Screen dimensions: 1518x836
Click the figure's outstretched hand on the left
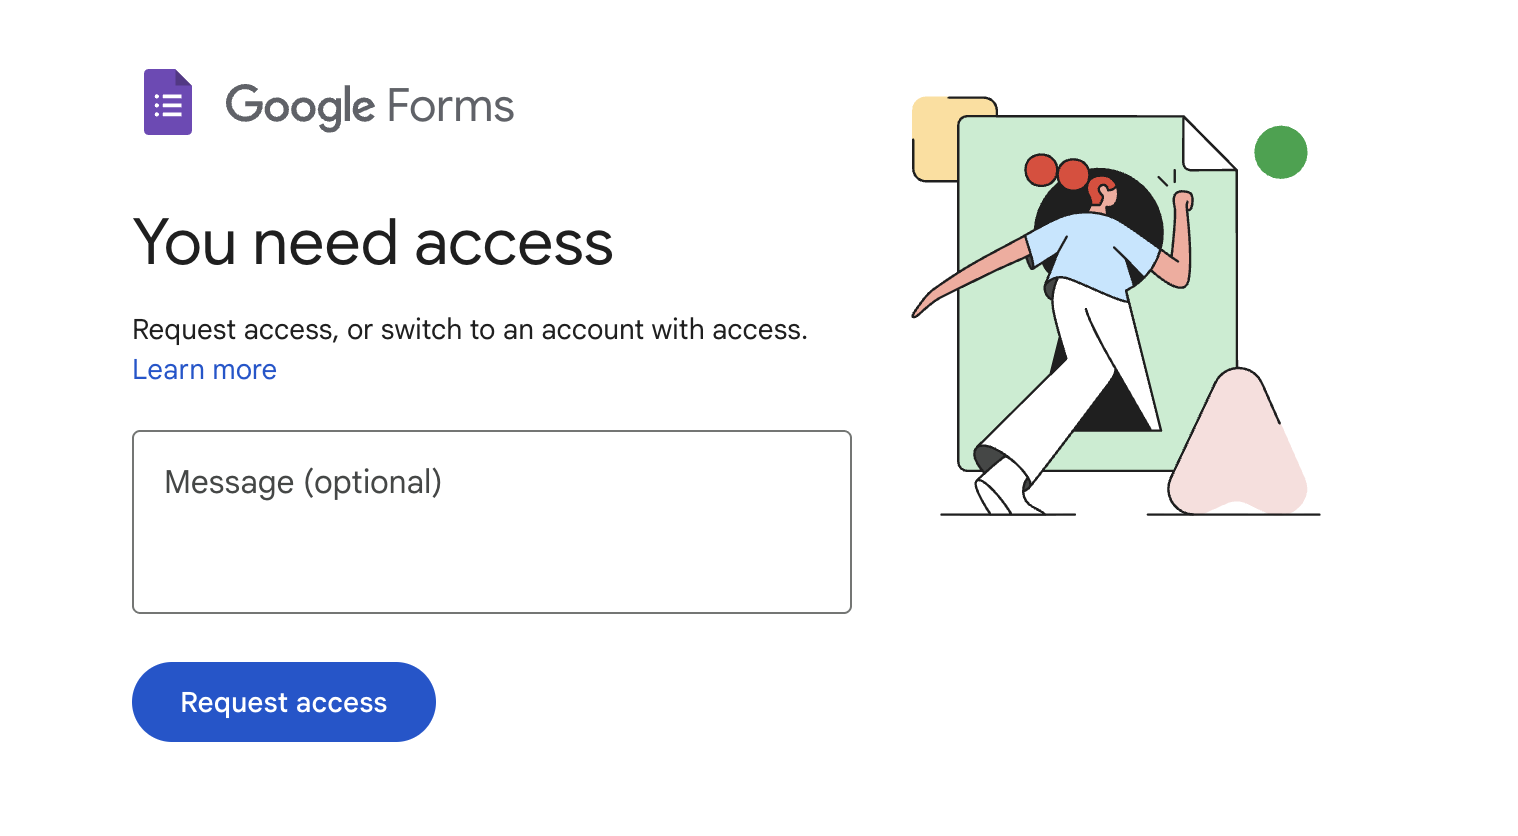(923, 305)
